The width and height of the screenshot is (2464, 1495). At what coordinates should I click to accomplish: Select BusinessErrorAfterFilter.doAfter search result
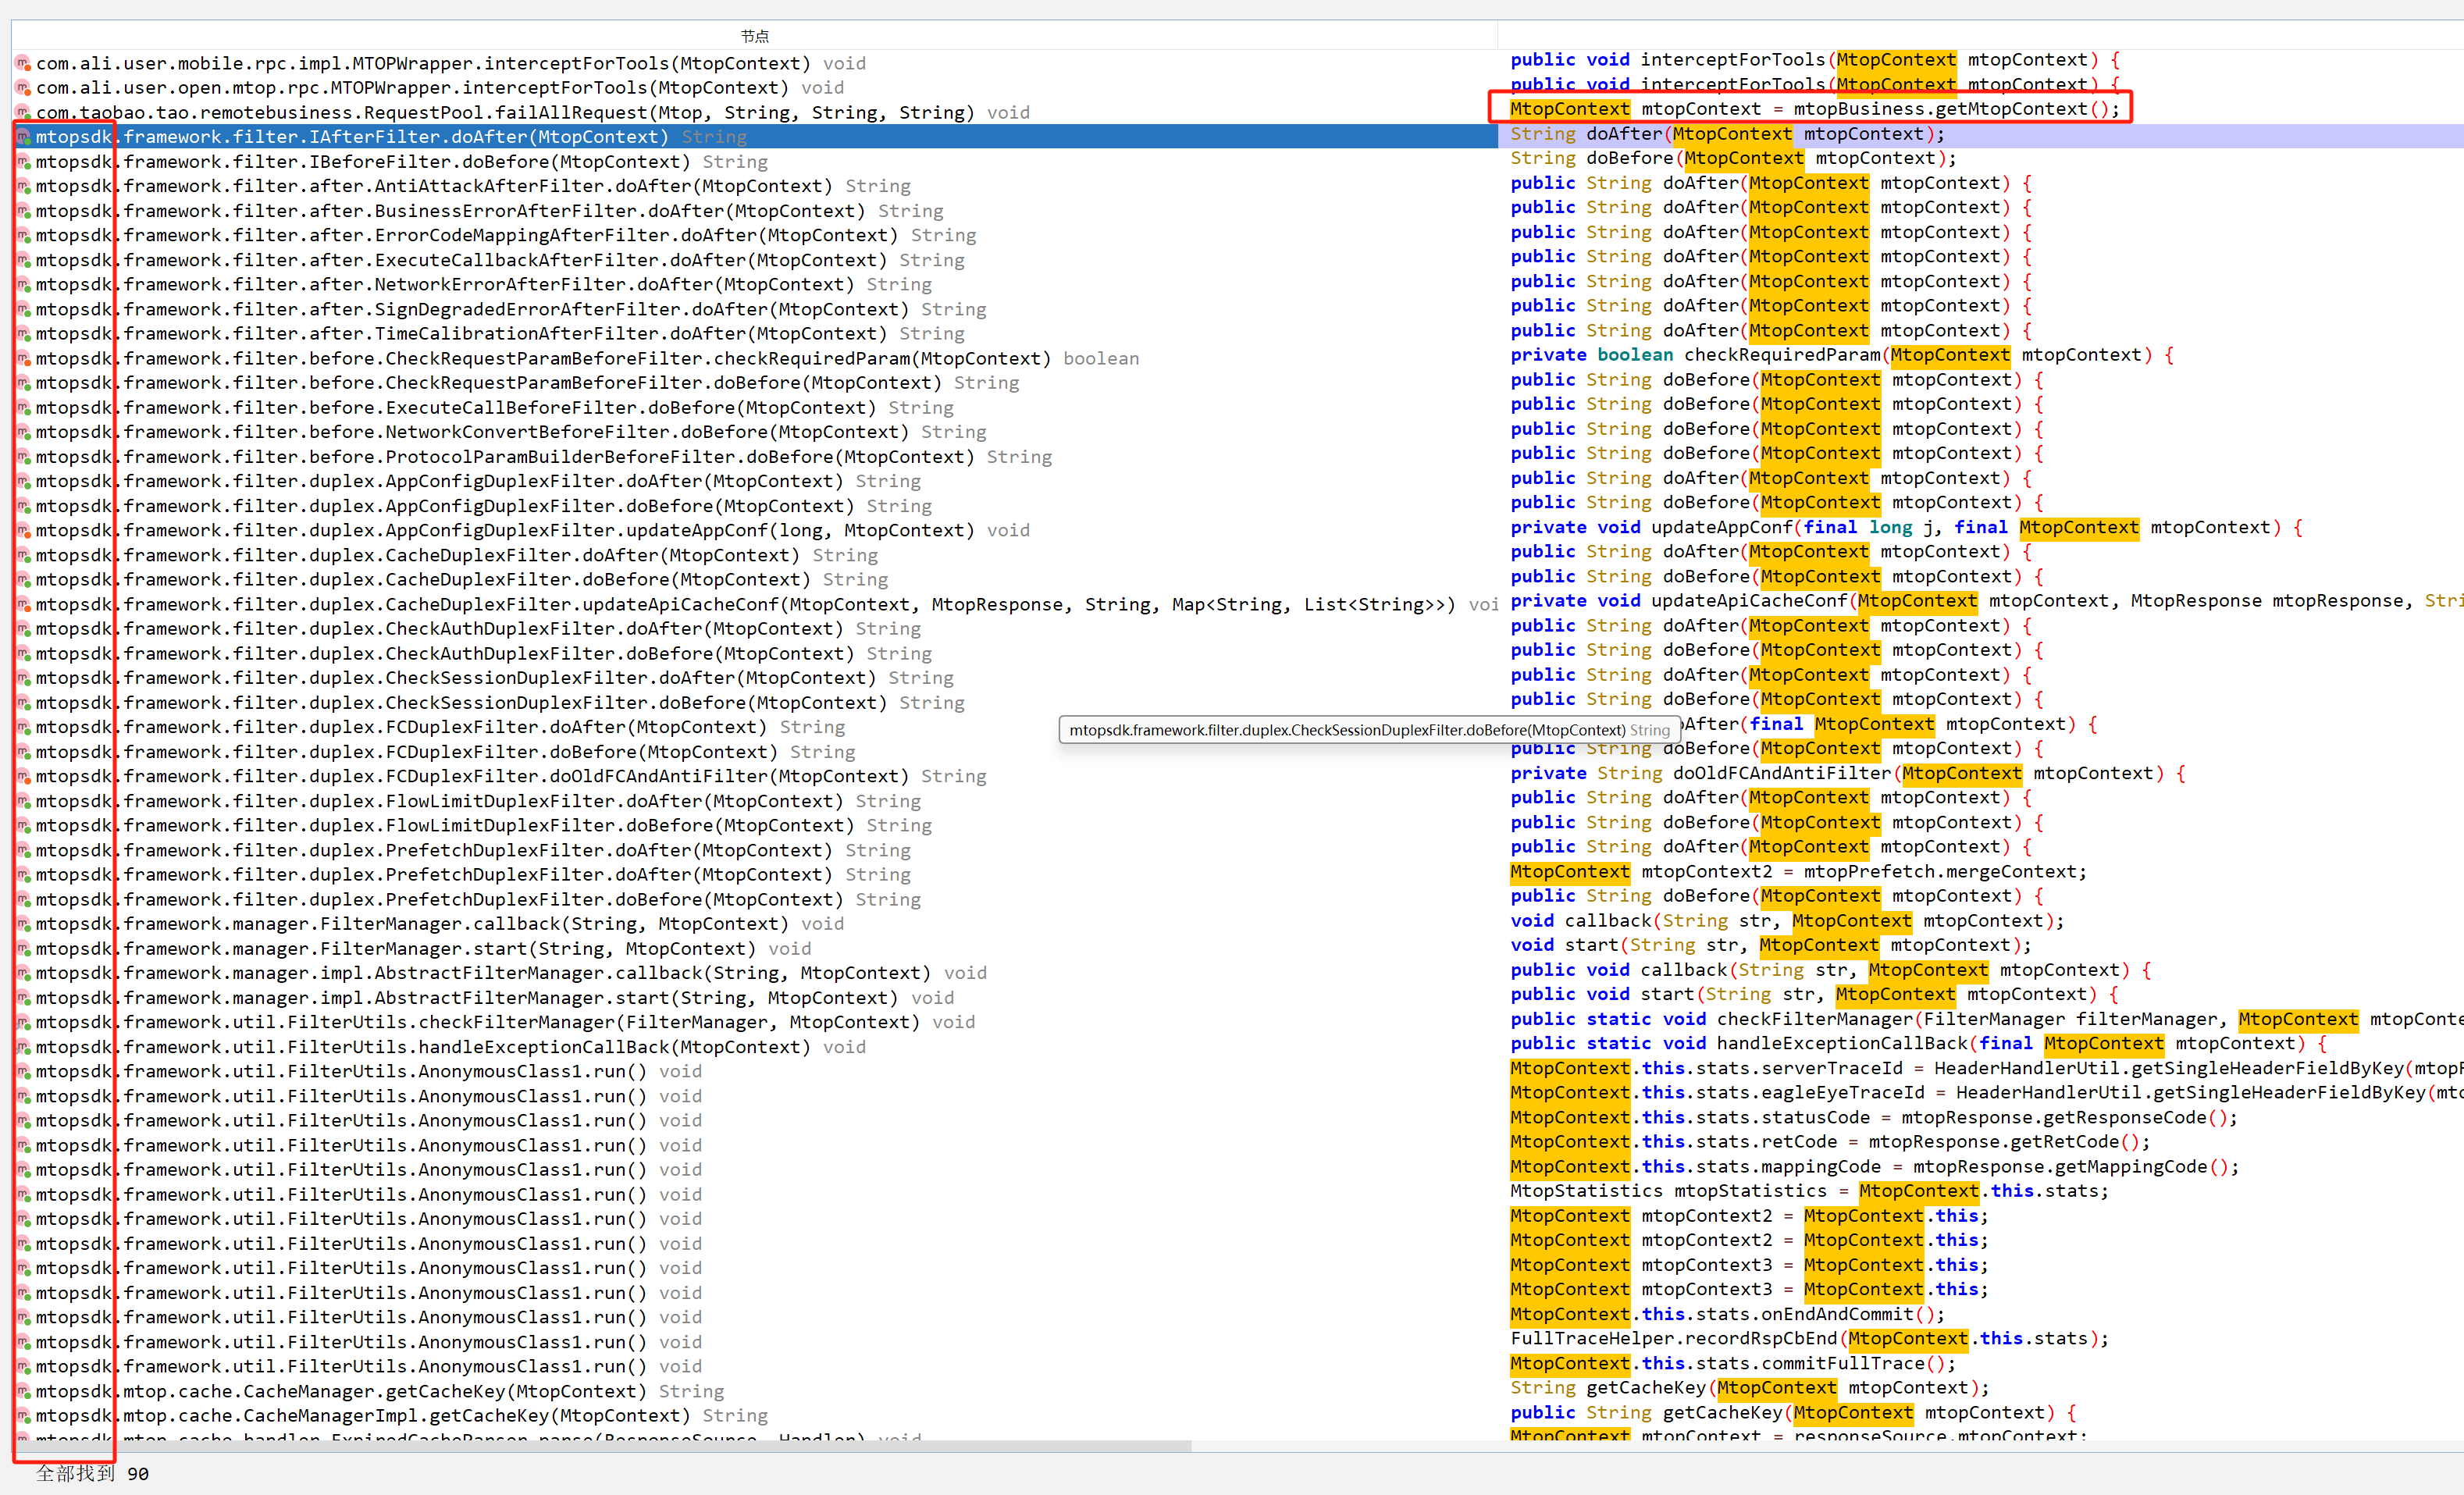[490, 211]
